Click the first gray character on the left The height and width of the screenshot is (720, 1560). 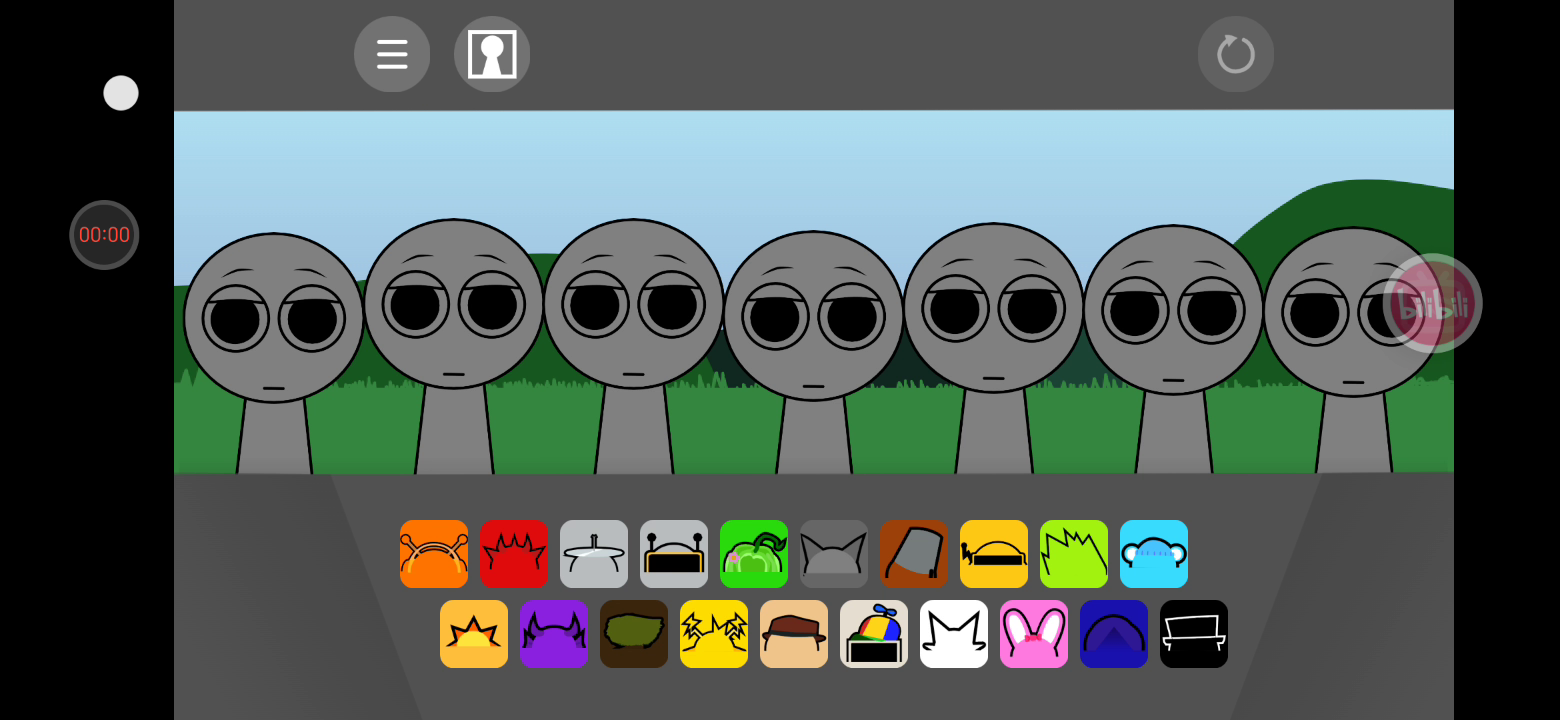(274, 330)
